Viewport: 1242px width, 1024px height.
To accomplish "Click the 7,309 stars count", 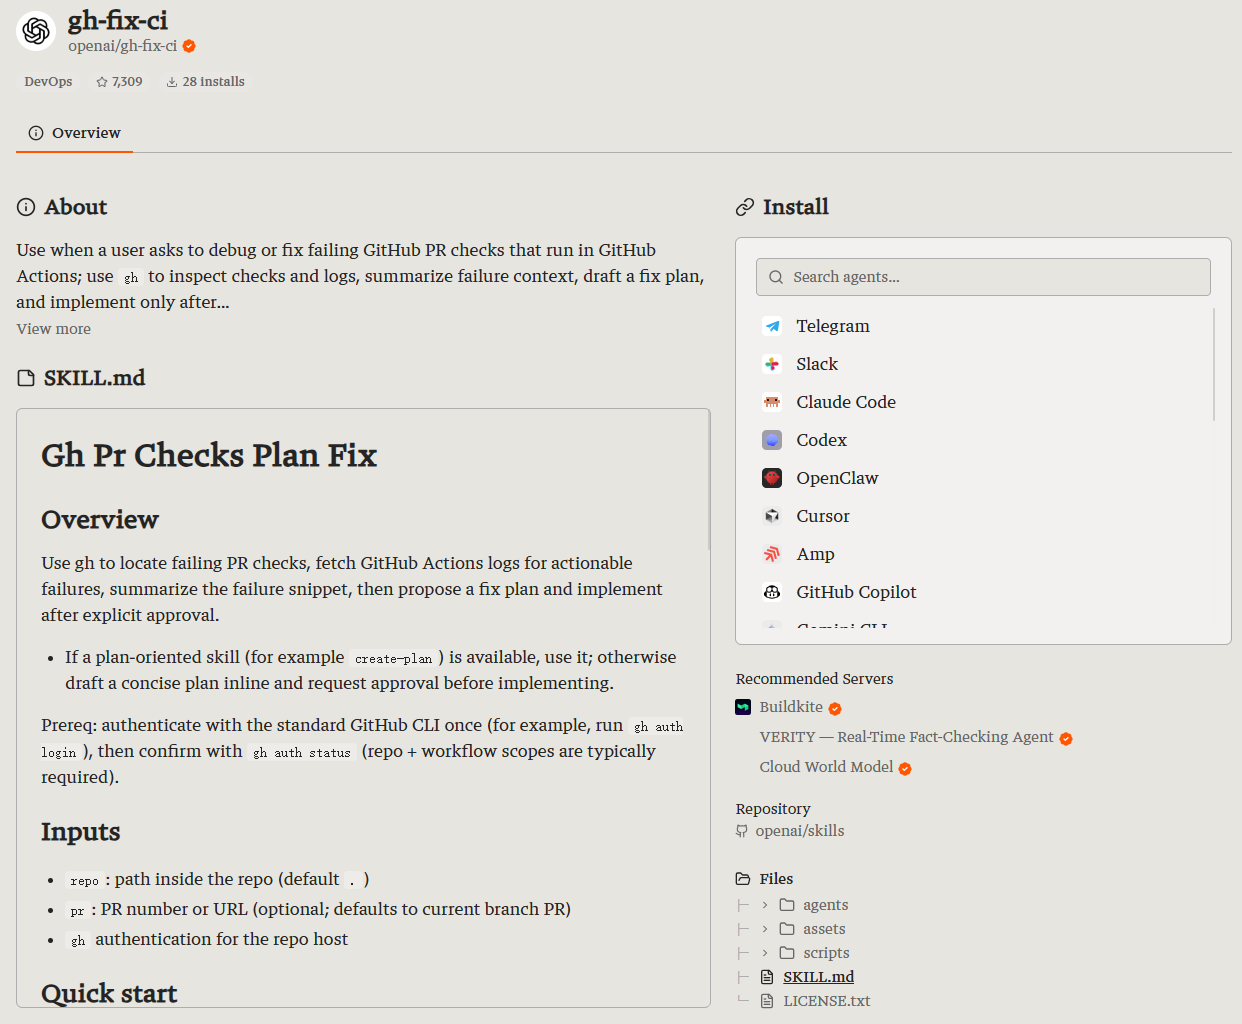I will pos(127,82).
